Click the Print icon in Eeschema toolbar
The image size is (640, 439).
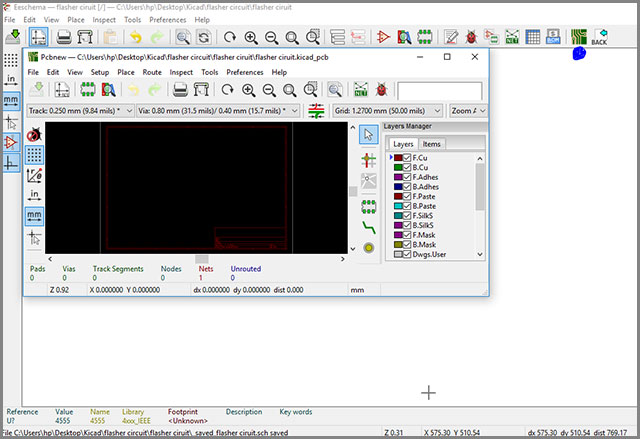(x=64, y=37)
